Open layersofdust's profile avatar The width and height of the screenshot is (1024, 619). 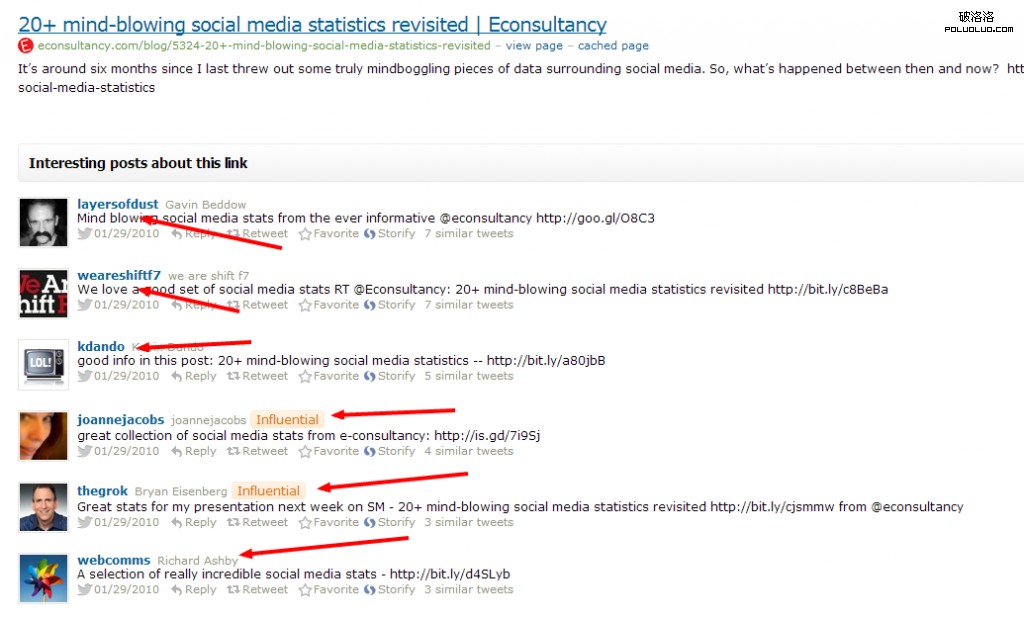tap(43, 222)
